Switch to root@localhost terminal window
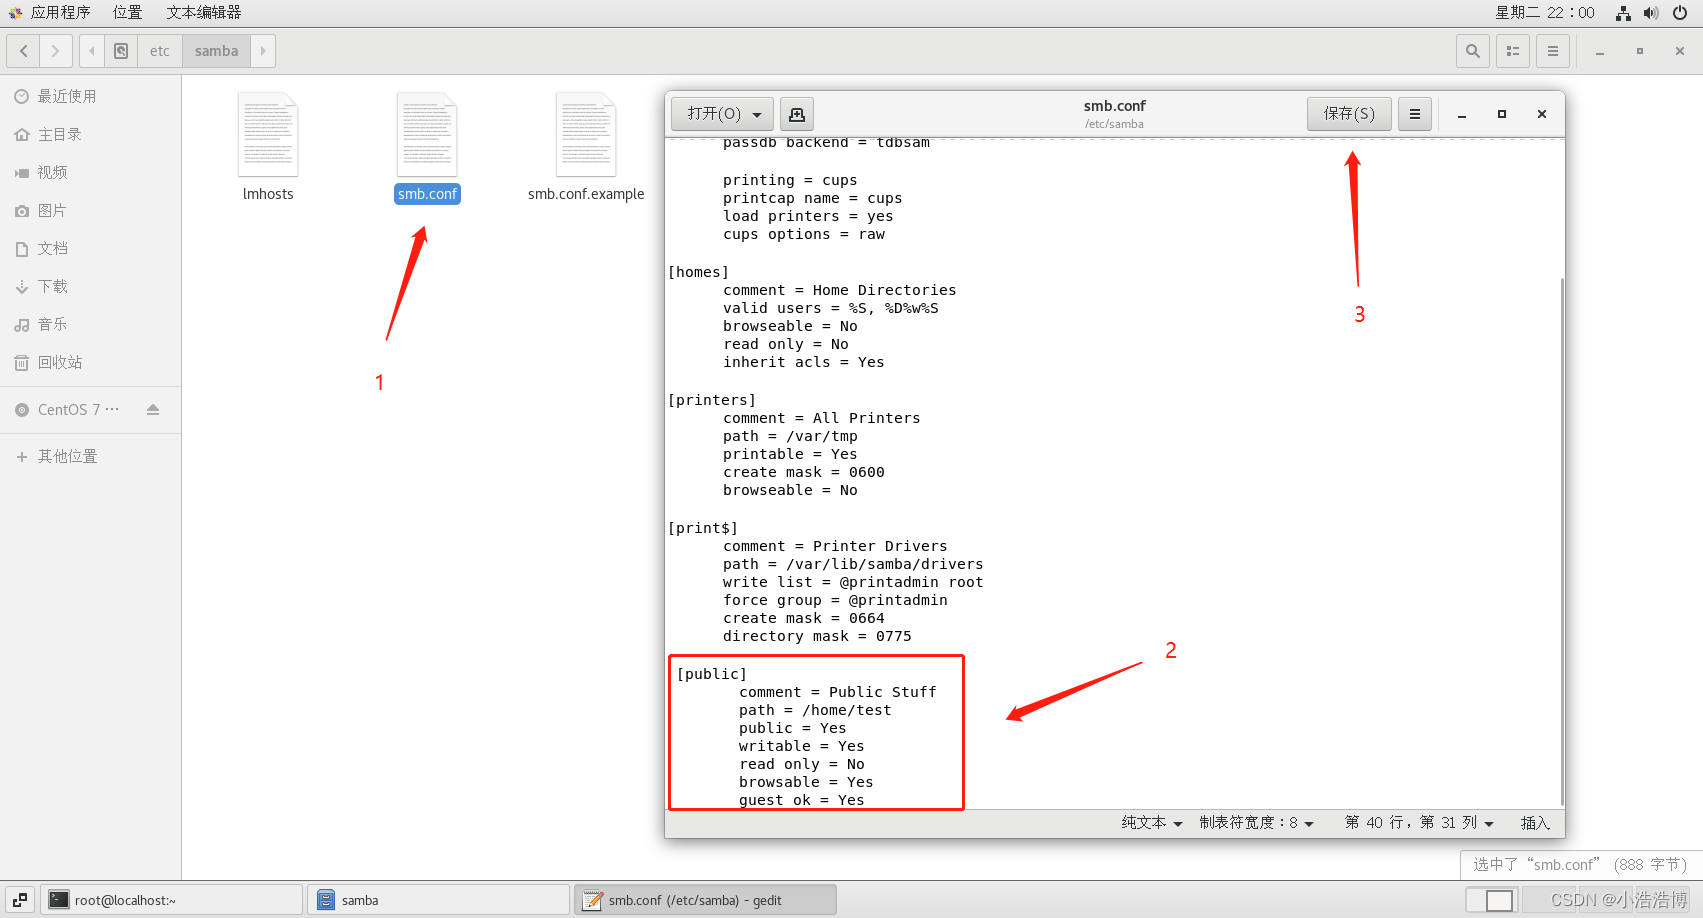This screenshot has height=918, width=1703. 171,900
